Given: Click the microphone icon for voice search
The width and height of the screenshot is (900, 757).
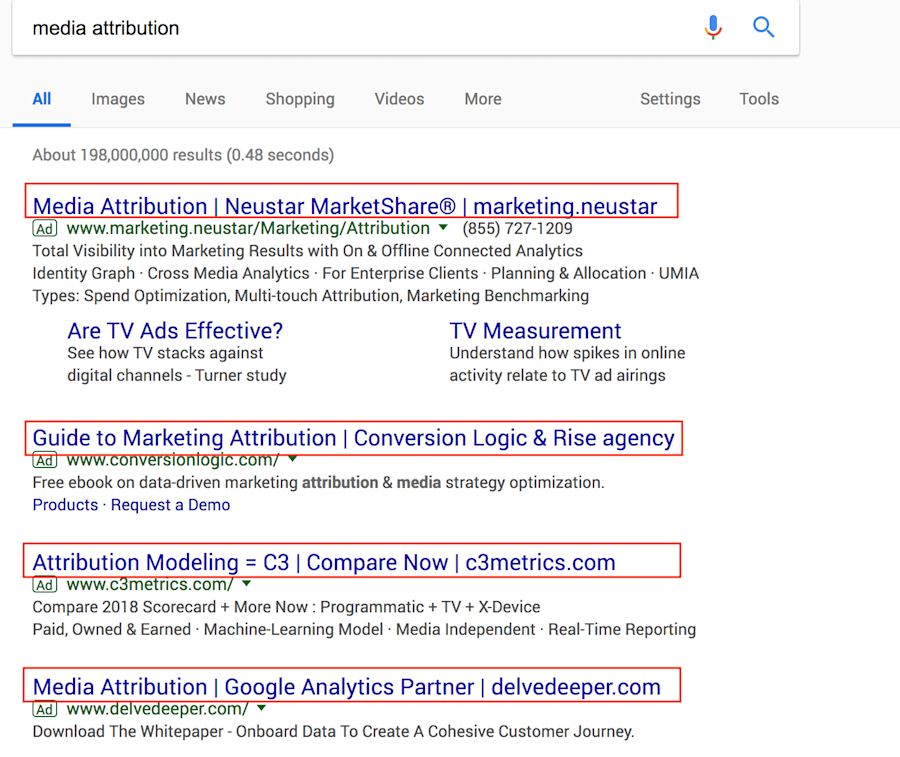Looking at the screenshot, I should (713, 27).
